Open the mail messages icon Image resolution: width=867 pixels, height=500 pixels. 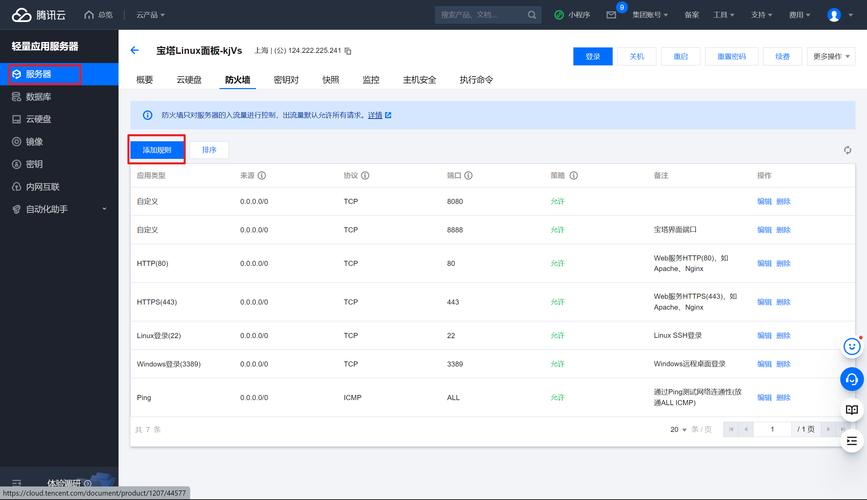click(x=611, y=15)
